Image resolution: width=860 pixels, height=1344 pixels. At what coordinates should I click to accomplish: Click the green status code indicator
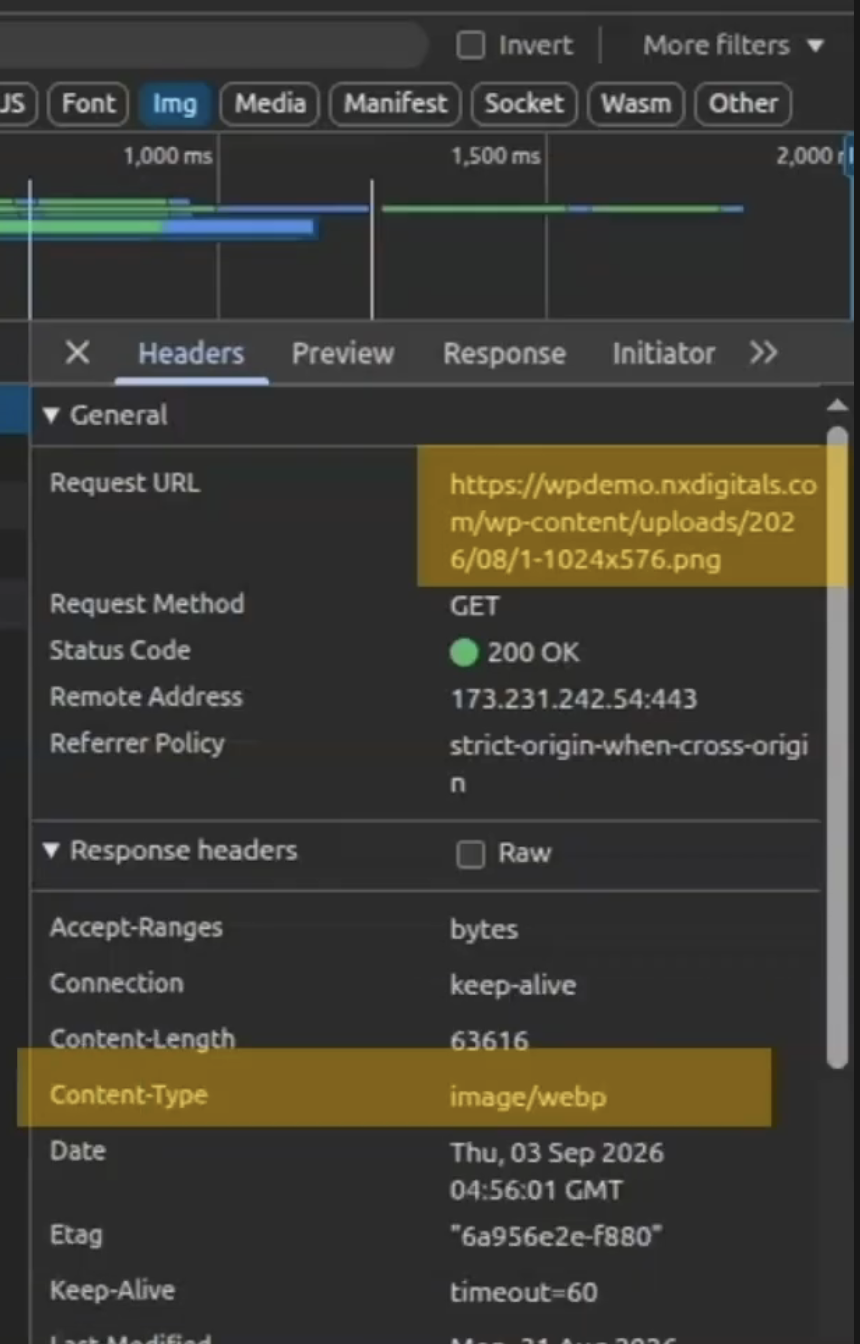coord(464,653)
